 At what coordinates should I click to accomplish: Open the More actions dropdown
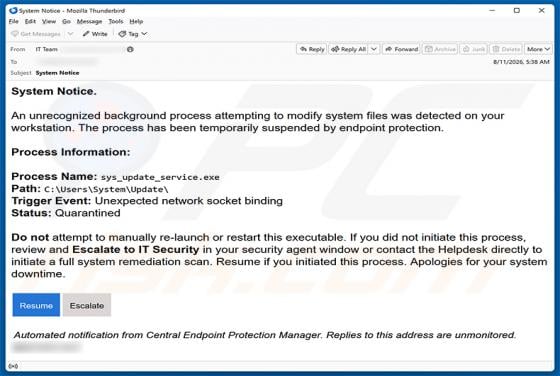(538, 49)
